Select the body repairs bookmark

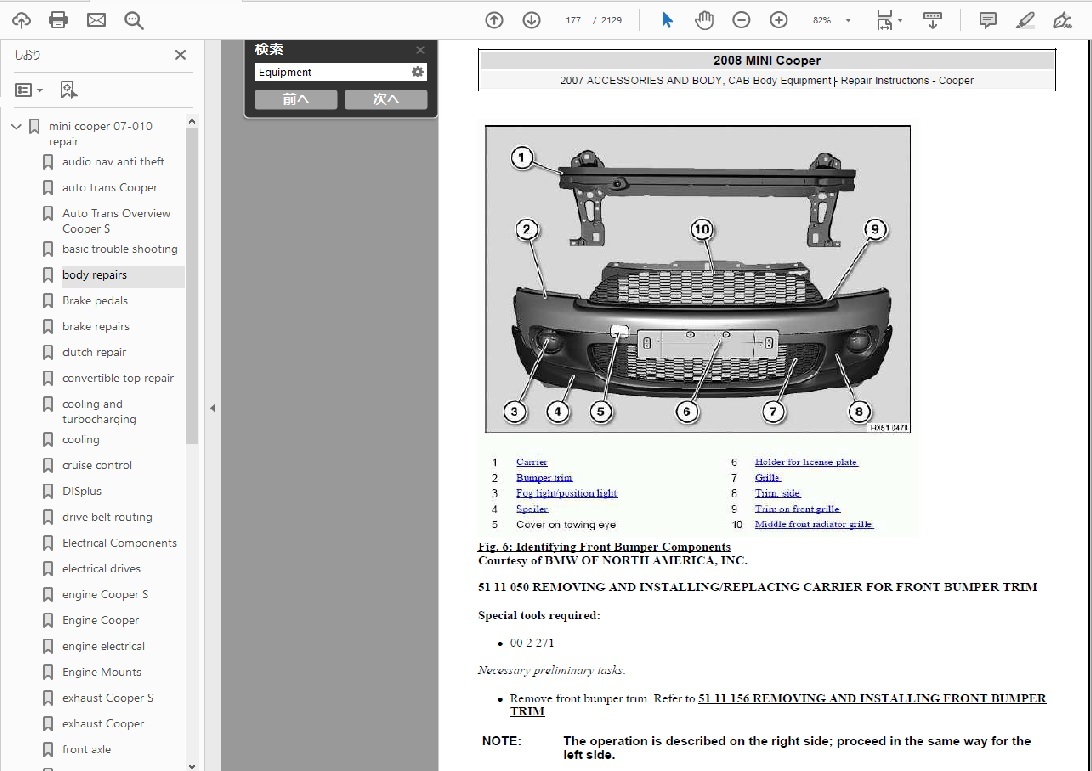coord(94,275)
